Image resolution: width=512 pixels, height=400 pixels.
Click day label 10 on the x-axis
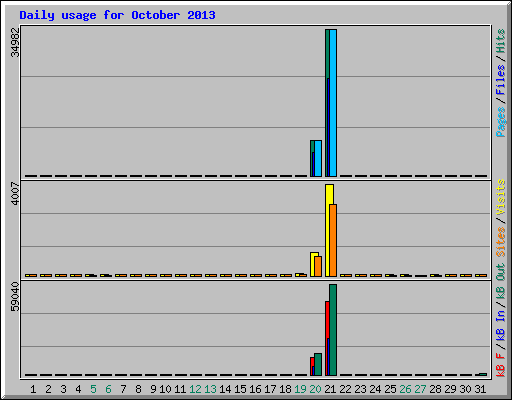(x=165, y=389)
